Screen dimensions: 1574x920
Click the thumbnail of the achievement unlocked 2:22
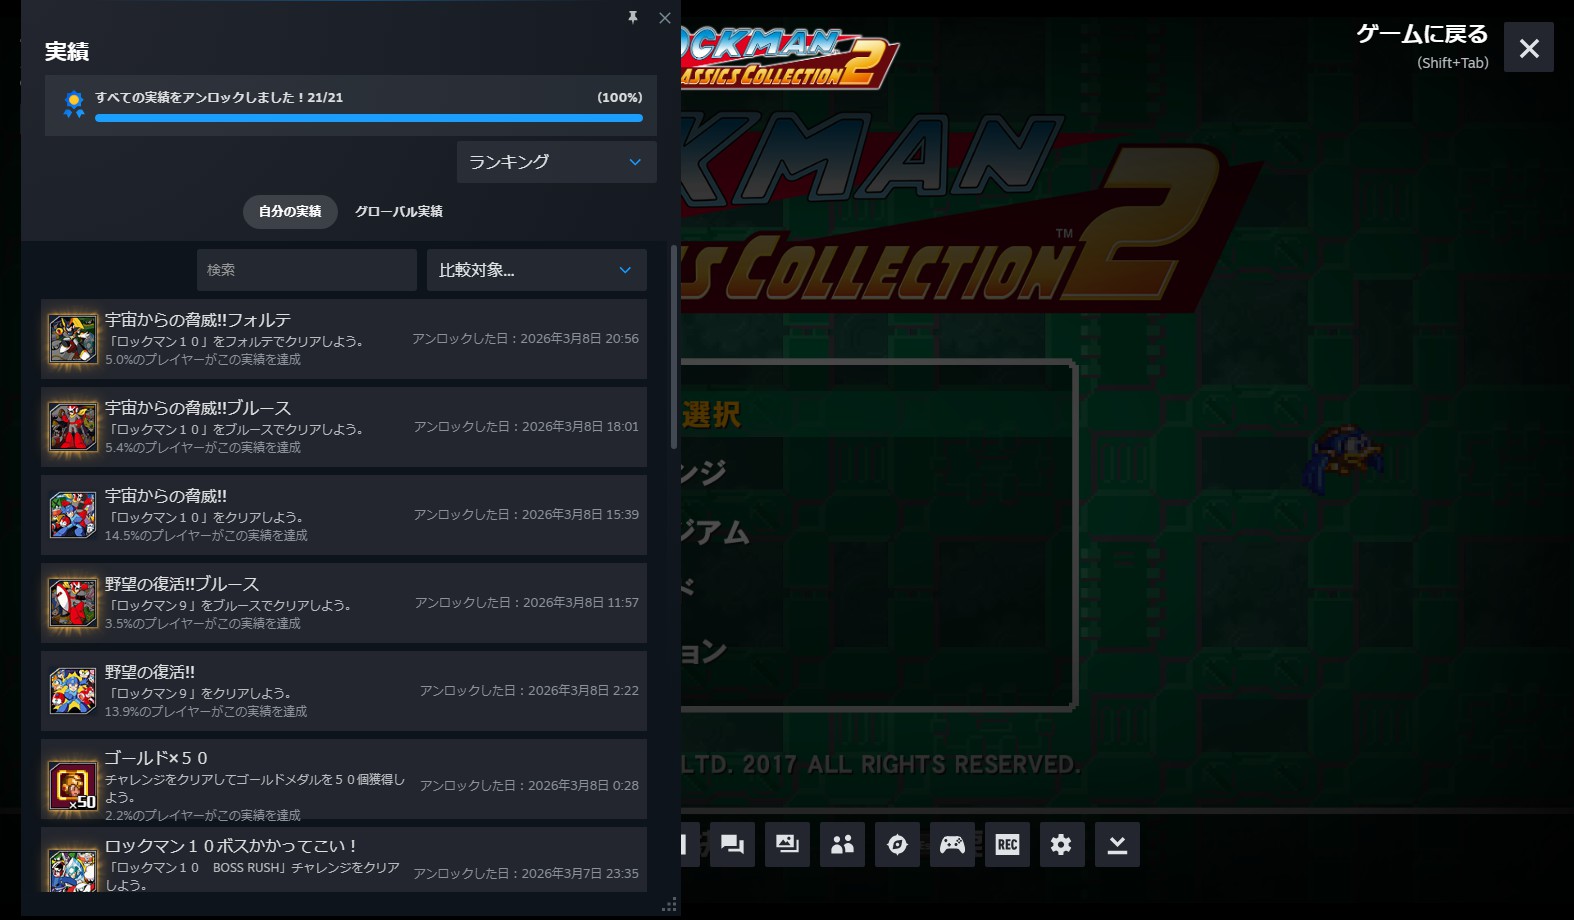(73, 691)
